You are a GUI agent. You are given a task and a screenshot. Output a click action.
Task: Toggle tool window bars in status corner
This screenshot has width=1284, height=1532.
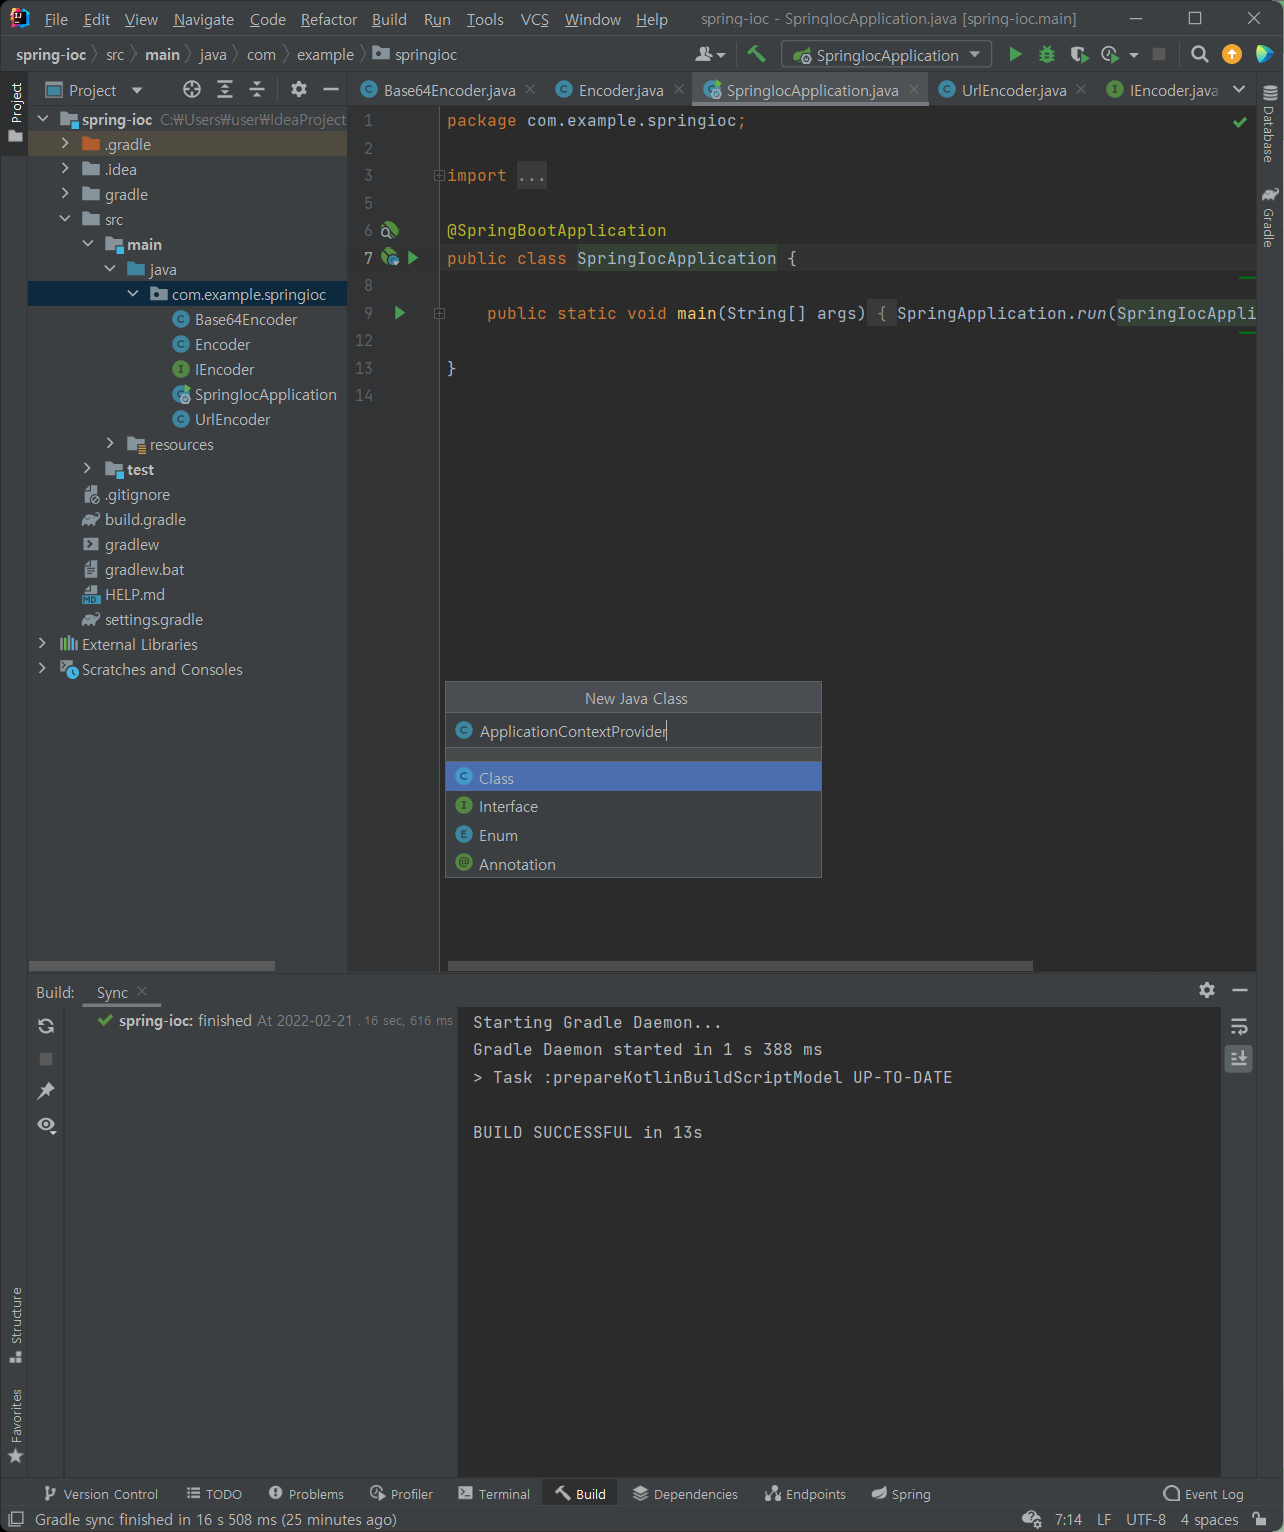pos(16,1520)
